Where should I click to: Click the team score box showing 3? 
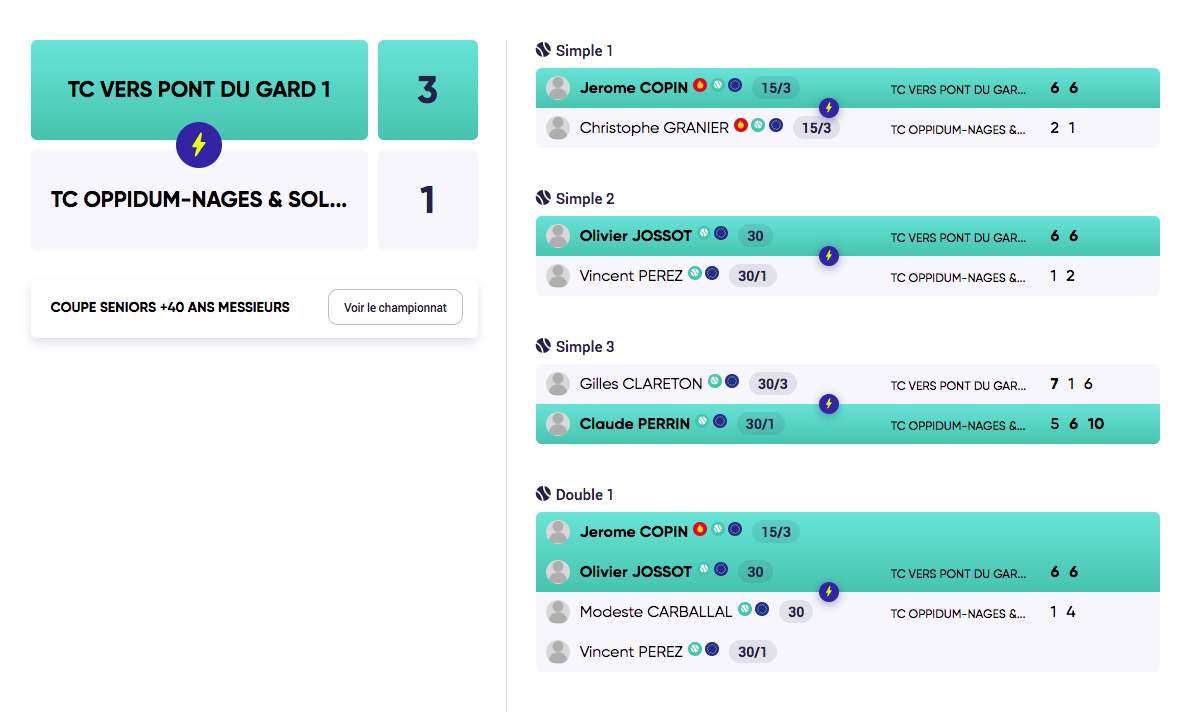click(427, 90)
